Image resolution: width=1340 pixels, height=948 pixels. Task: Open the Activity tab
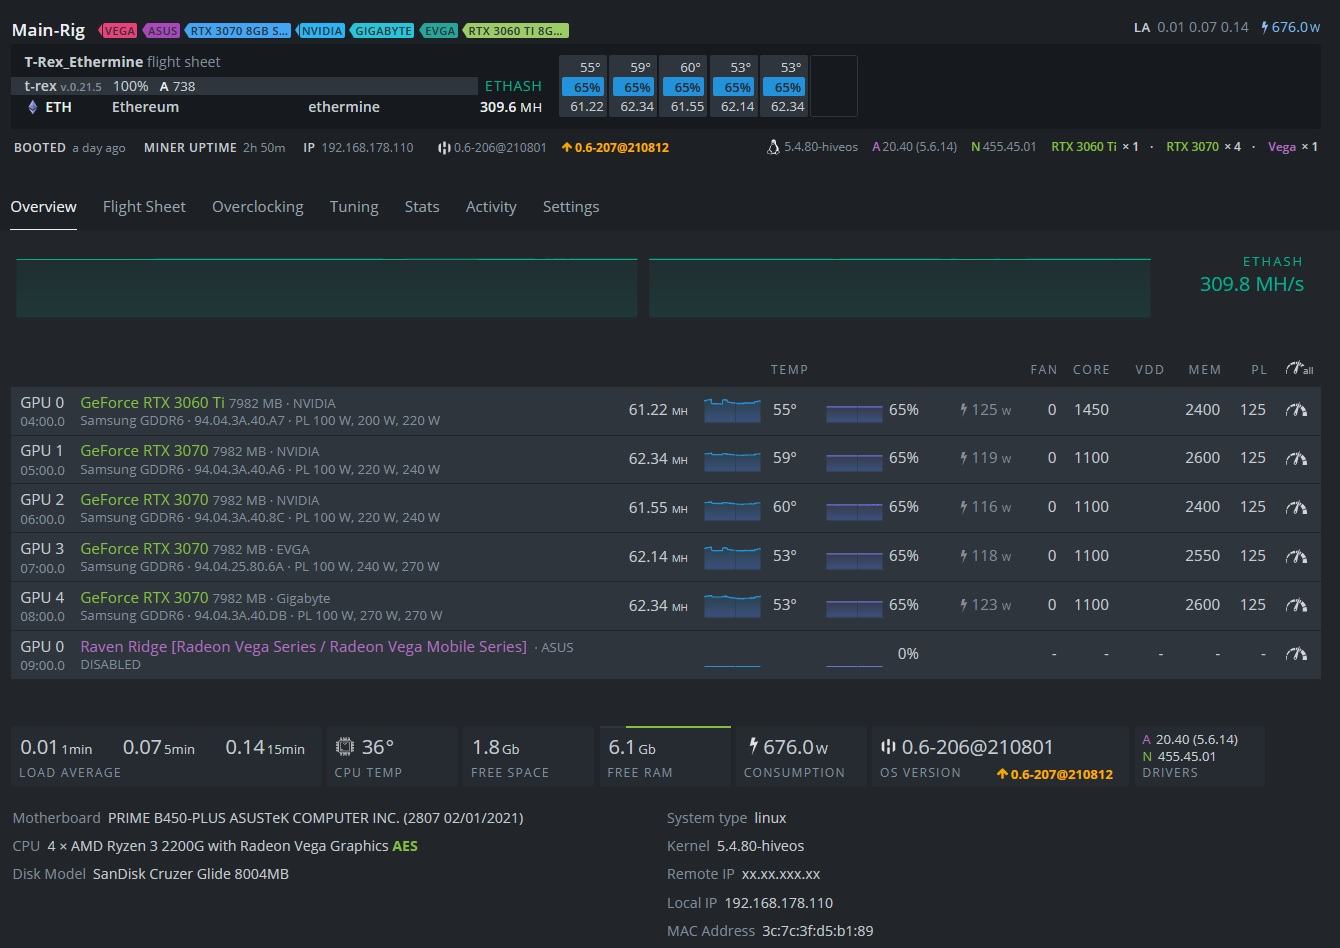tap(491, 207)
